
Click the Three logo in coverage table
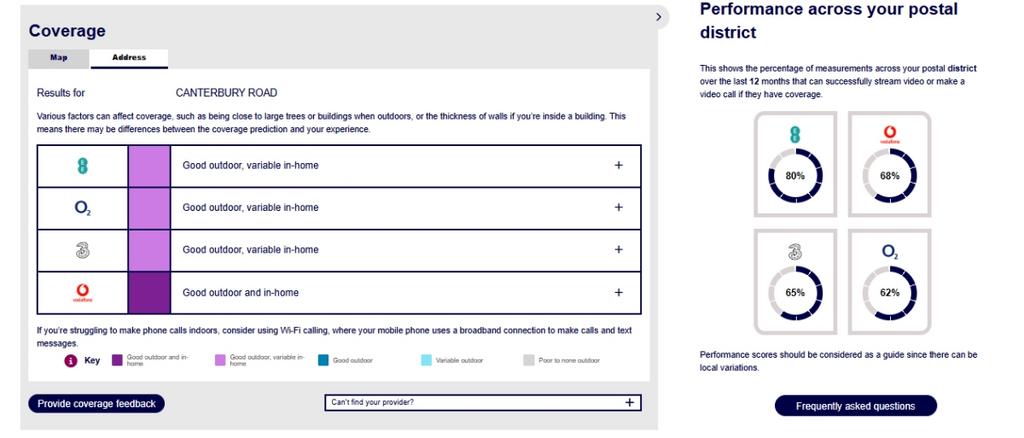[x=82, y=250]
